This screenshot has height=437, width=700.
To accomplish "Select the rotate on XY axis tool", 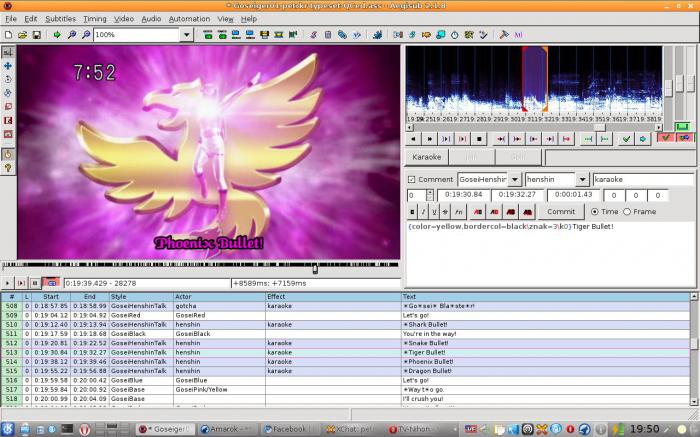I will (x=8, y=93).
